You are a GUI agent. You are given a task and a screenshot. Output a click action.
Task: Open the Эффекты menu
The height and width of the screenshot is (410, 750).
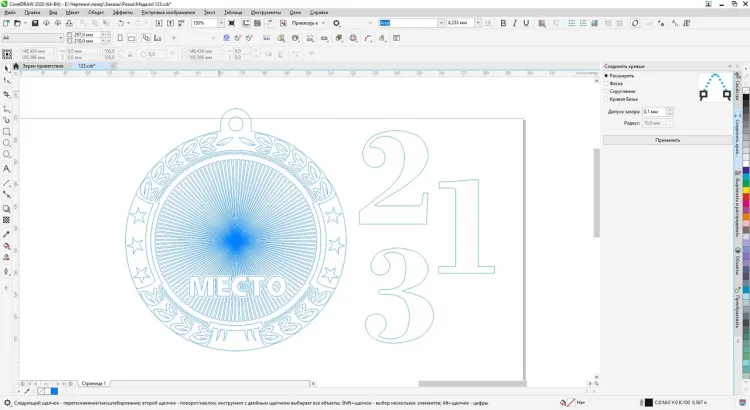pos(123,12)
